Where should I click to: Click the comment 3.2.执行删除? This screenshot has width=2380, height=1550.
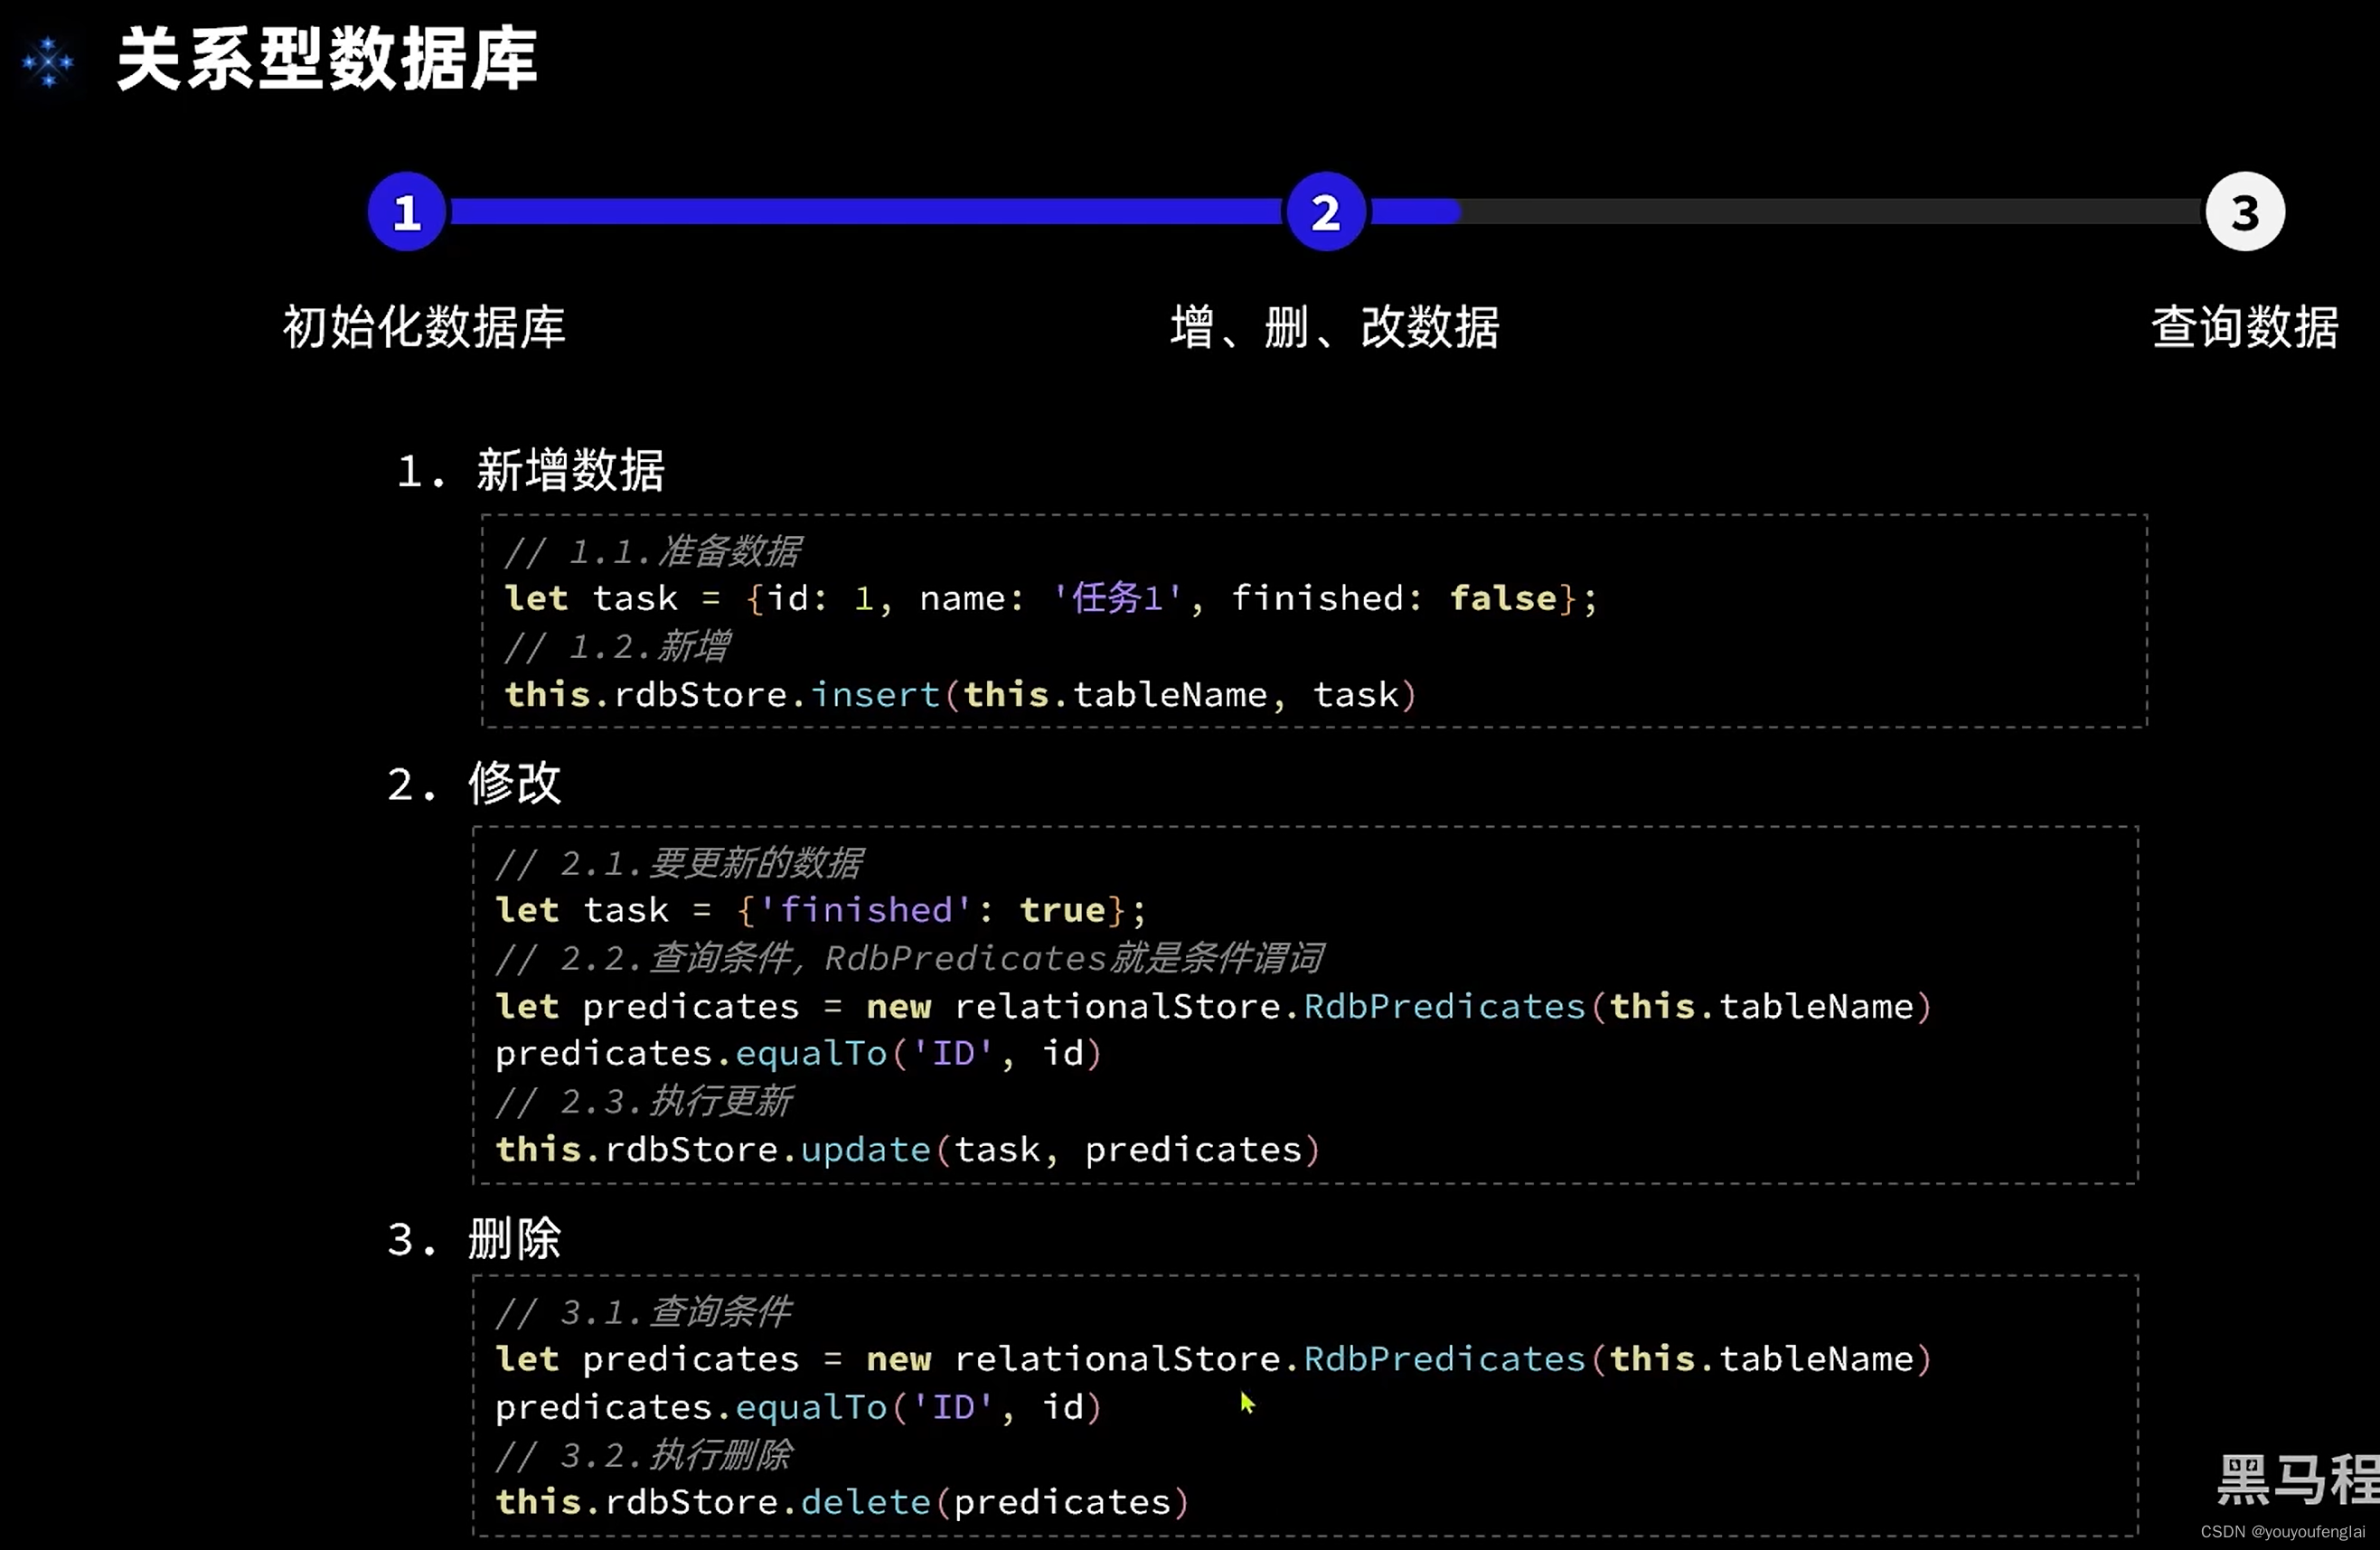click(x=644, y=1455)
